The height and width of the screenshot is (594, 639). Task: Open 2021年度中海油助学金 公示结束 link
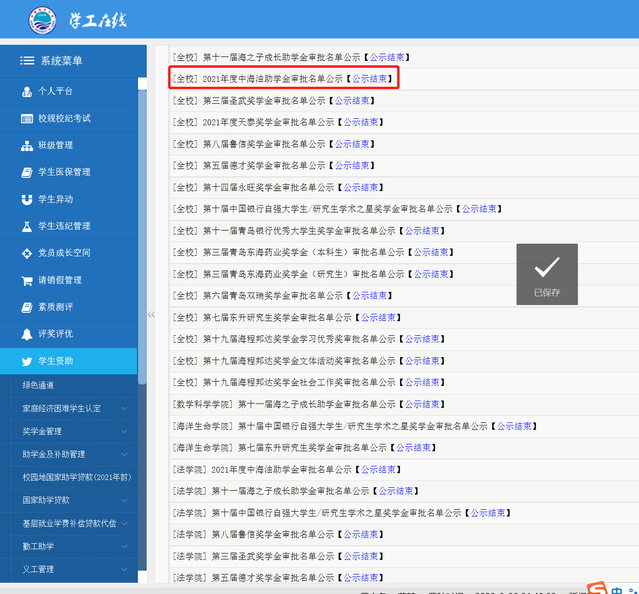coord(369,78)
